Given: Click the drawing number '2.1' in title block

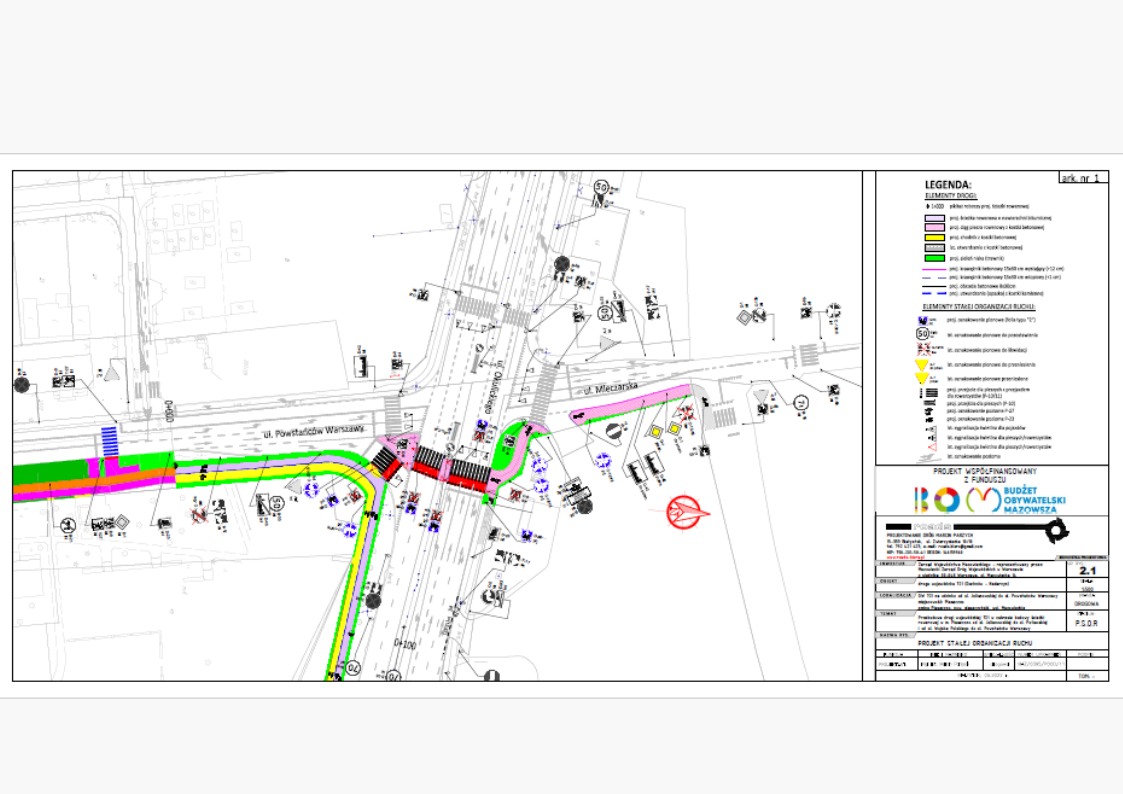Looking at the screenshot, I should 1087,571.
